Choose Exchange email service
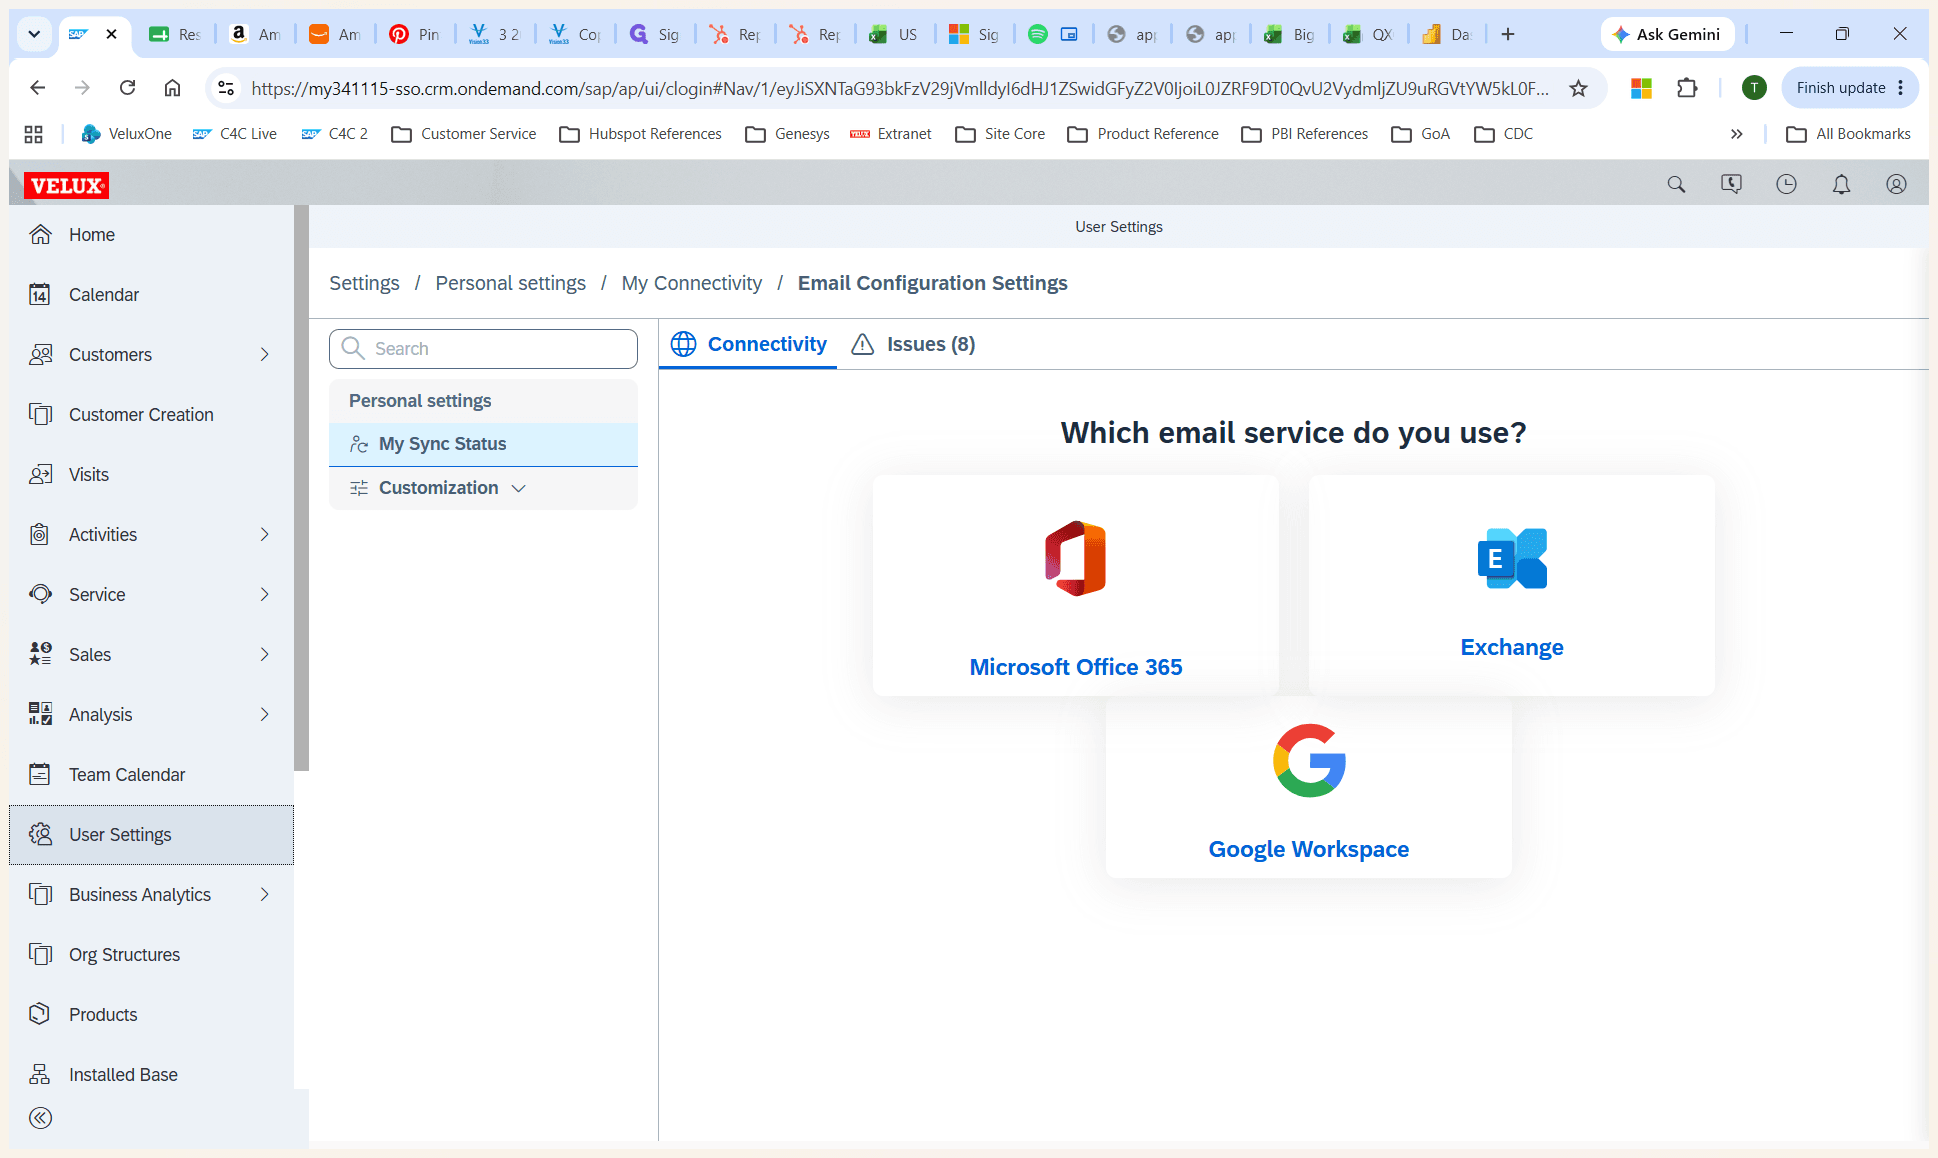 point(1512,585)
